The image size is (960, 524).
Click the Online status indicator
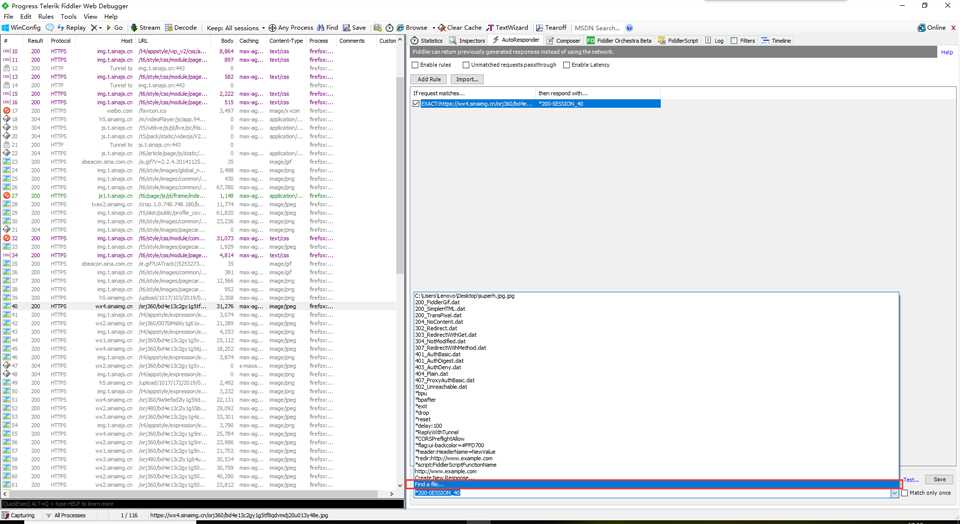click(932, 28)
